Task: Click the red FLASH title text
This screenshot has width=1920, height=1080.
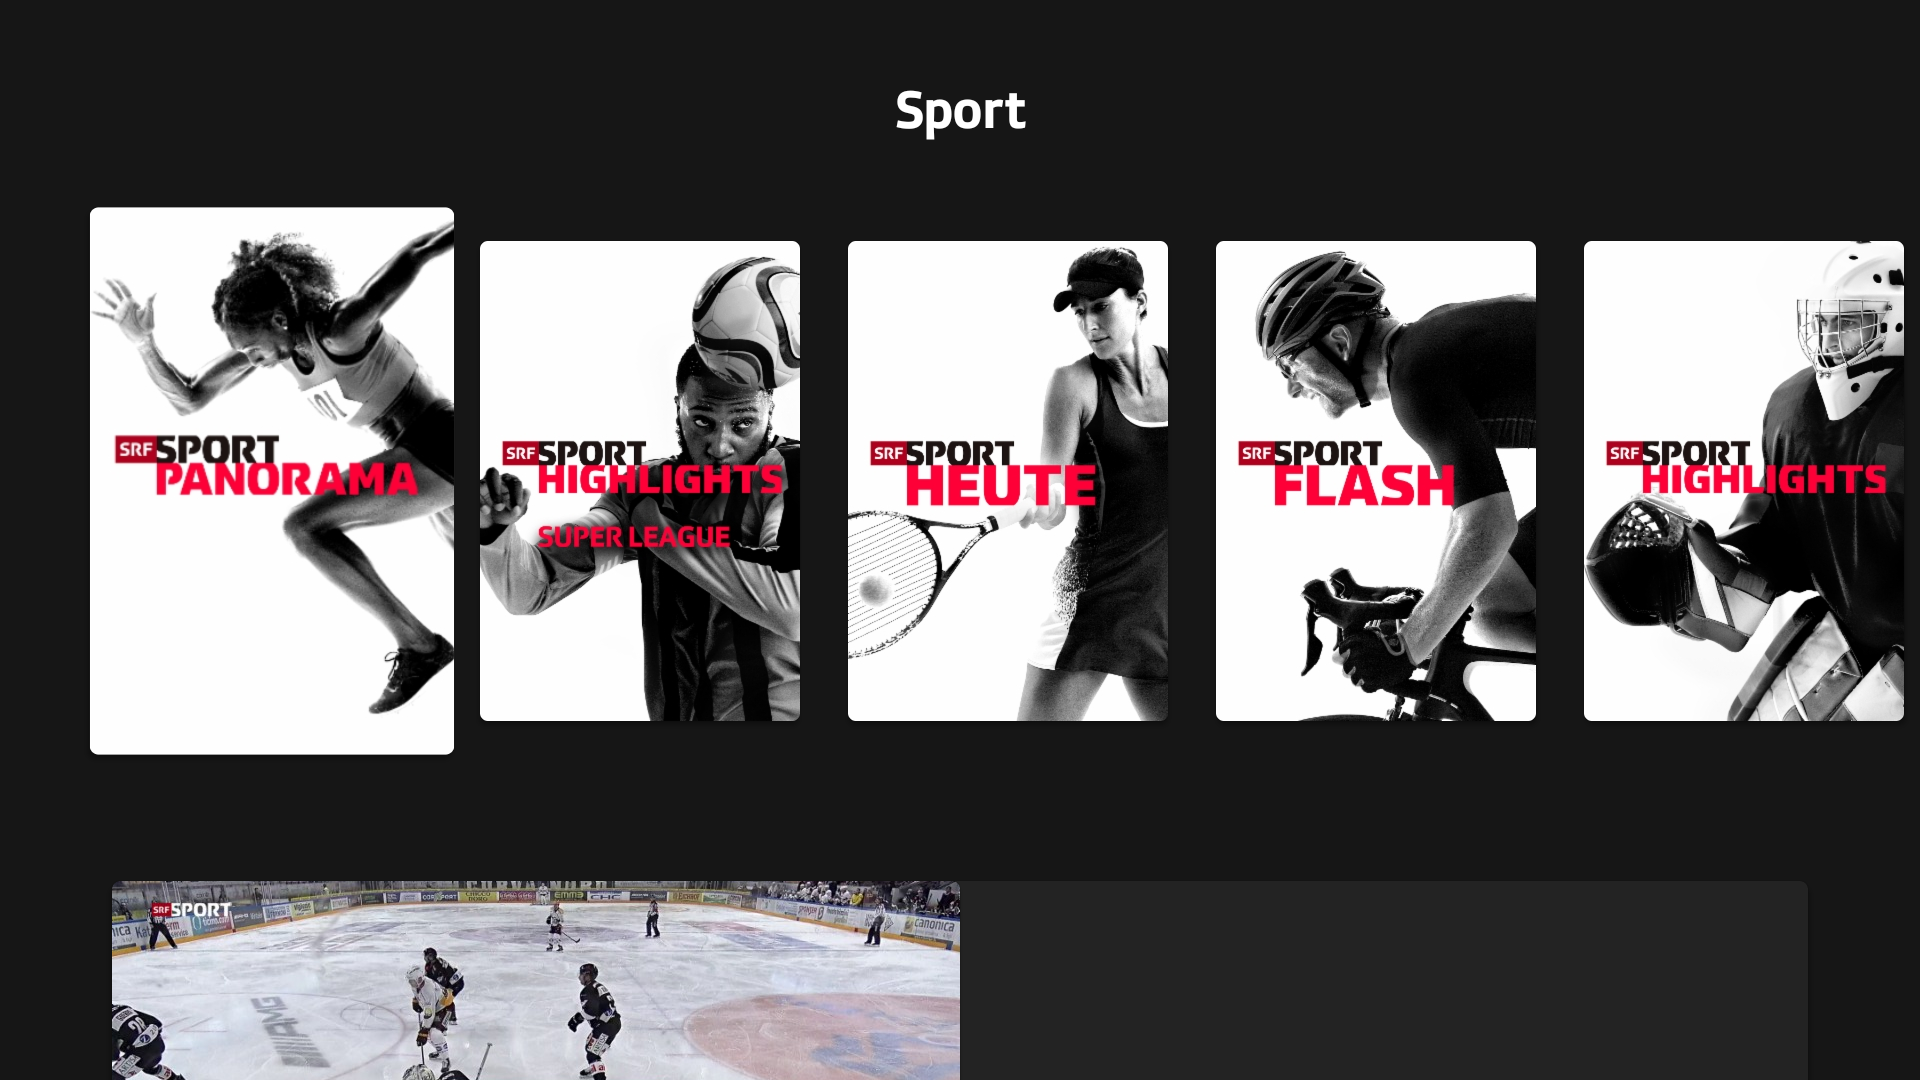Action: (1364, 486)
